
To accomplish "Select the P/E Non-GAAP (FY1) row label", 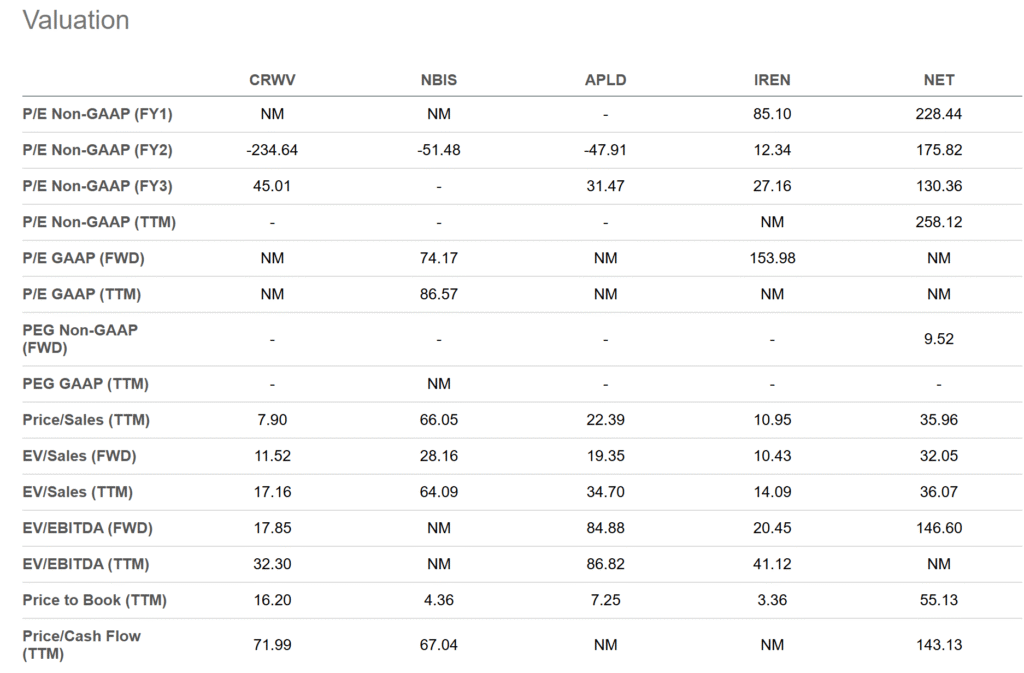I will pos(97,114).
